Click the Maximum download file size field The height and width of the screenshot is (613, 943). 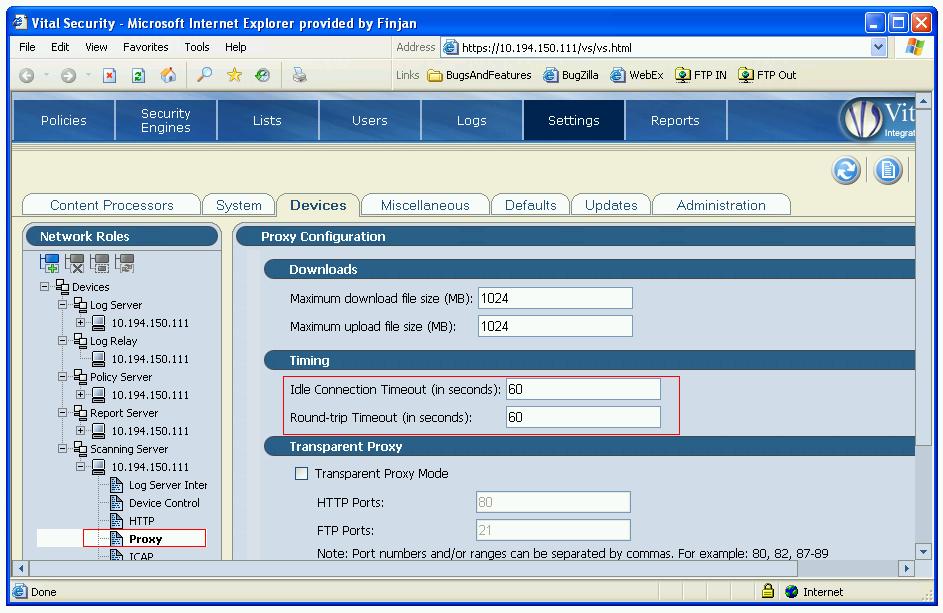click(x=555, y=298)
